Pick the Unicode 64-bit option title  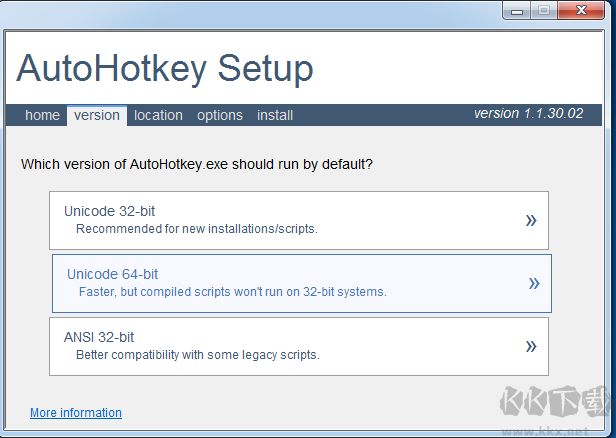[112, 274]
